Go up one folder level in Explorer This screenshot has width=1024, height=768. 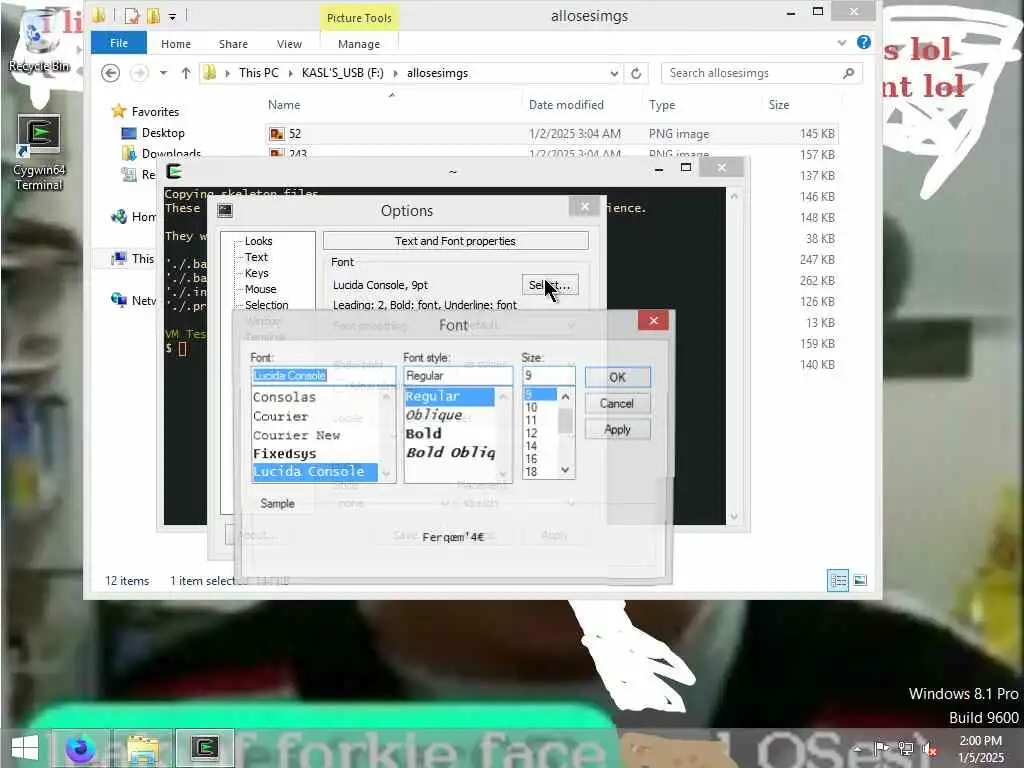(x=186, y=73)
